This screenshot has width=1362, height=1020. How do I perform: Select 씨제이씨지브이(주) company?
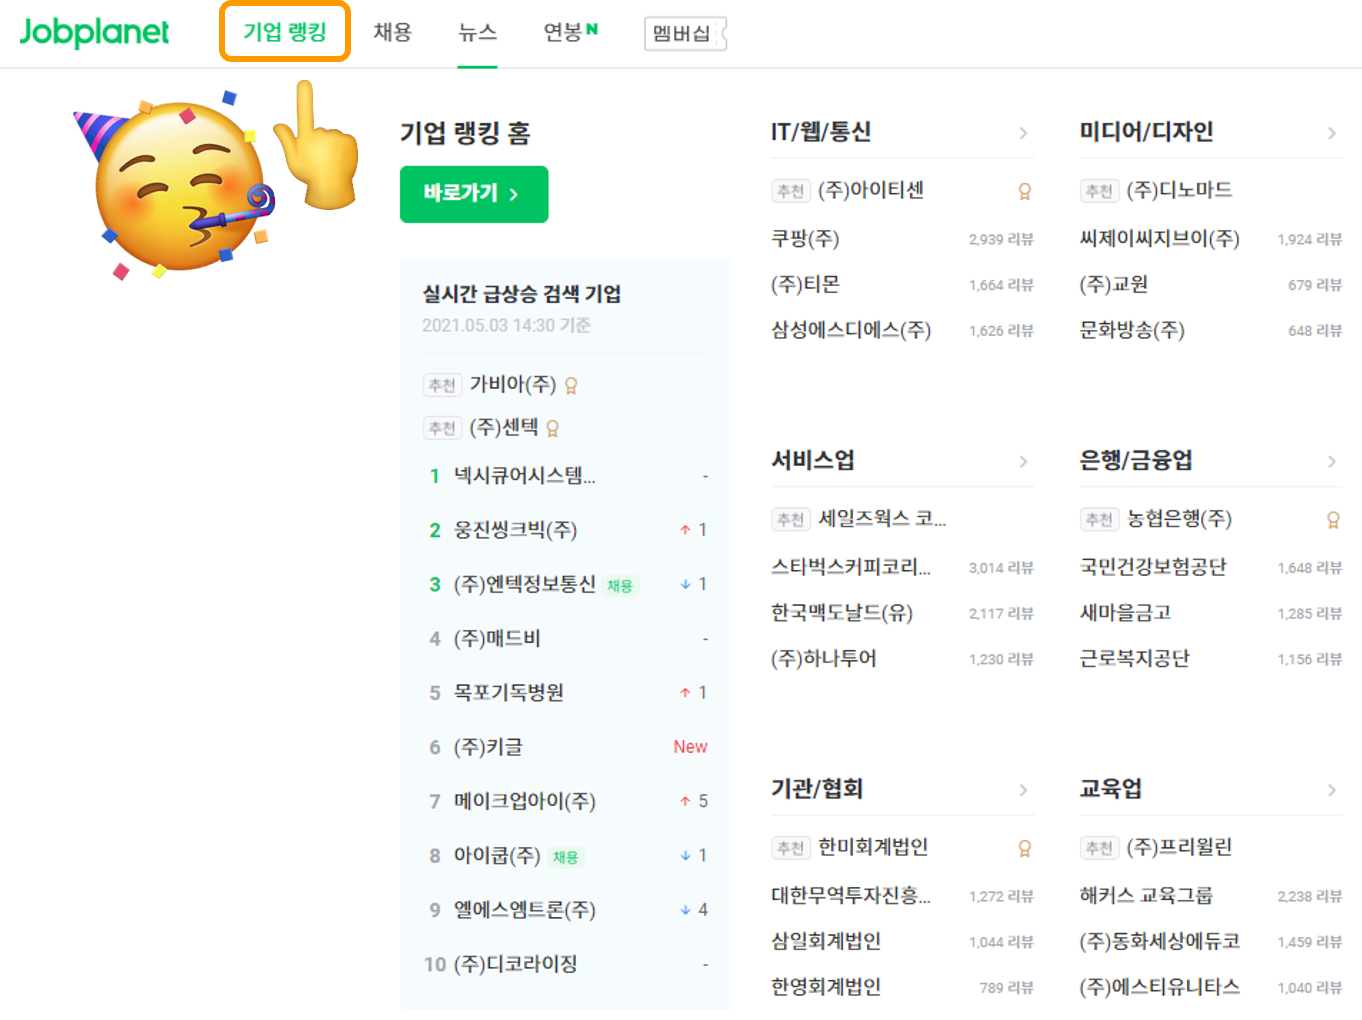pyautogui.click(x=1160, y=239)
